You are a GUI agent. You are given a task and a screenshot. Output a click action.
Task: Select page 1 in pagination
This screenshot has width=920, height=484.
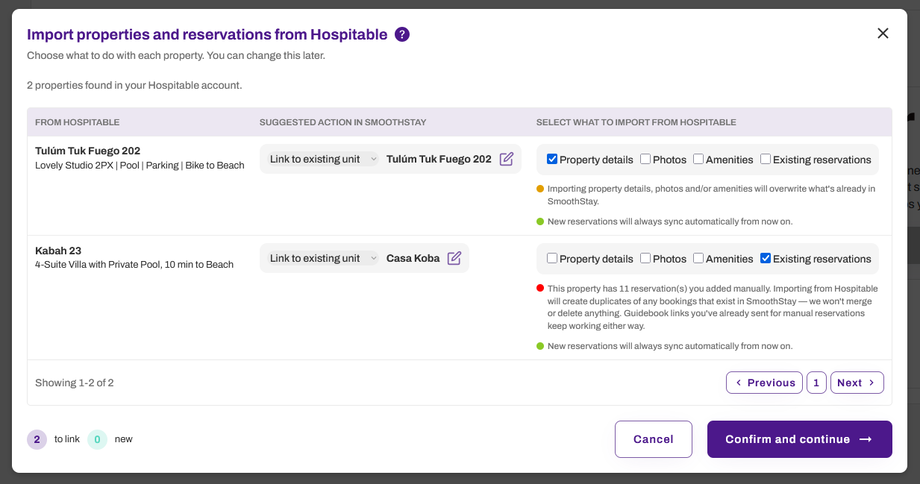coord(816,383)
